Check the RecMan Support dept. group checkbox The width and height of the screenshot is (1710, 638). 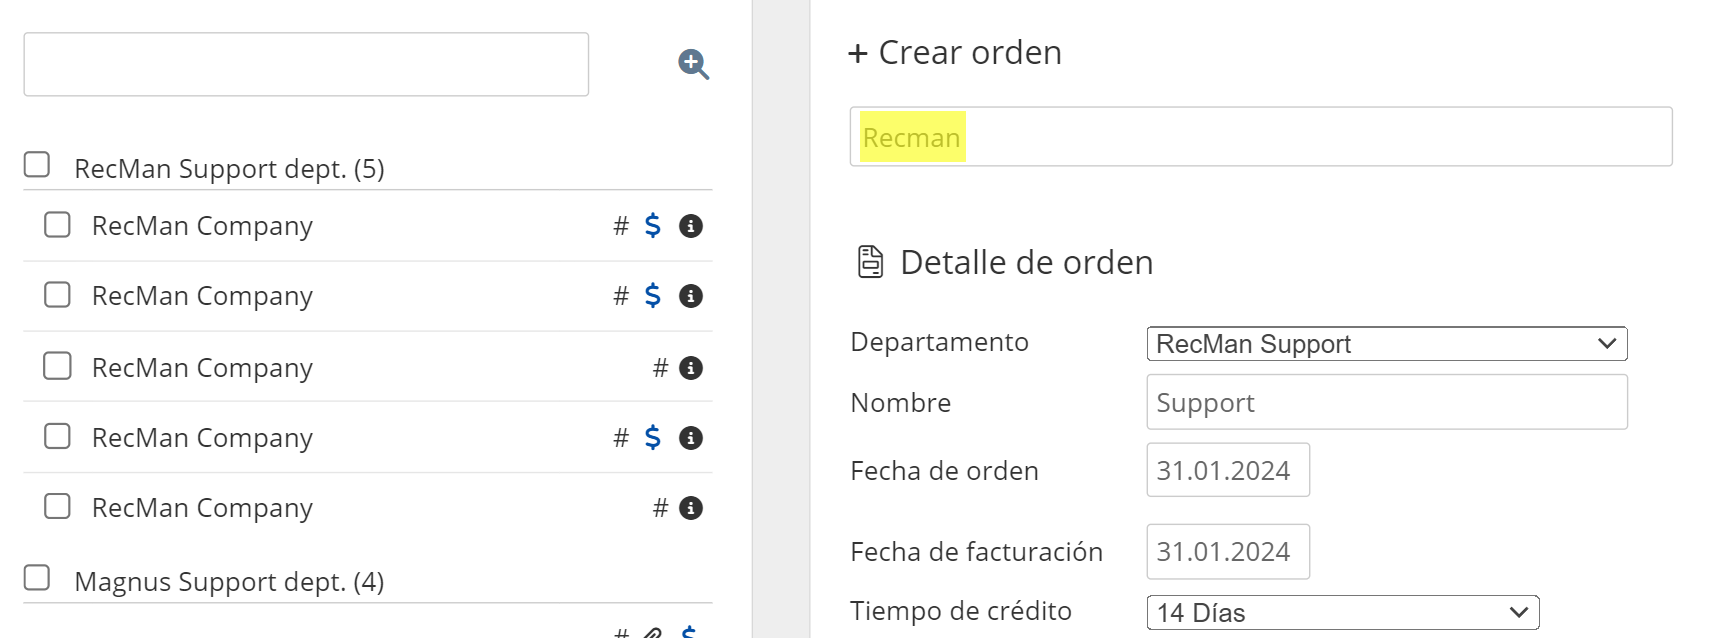(37, 164)
